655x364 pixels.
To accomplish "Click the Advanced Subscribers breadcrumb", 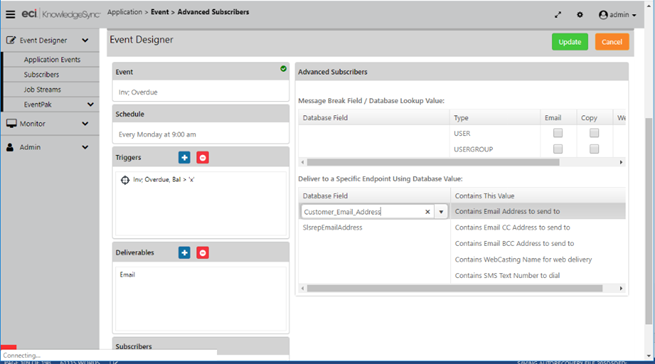I will (213, 12).
